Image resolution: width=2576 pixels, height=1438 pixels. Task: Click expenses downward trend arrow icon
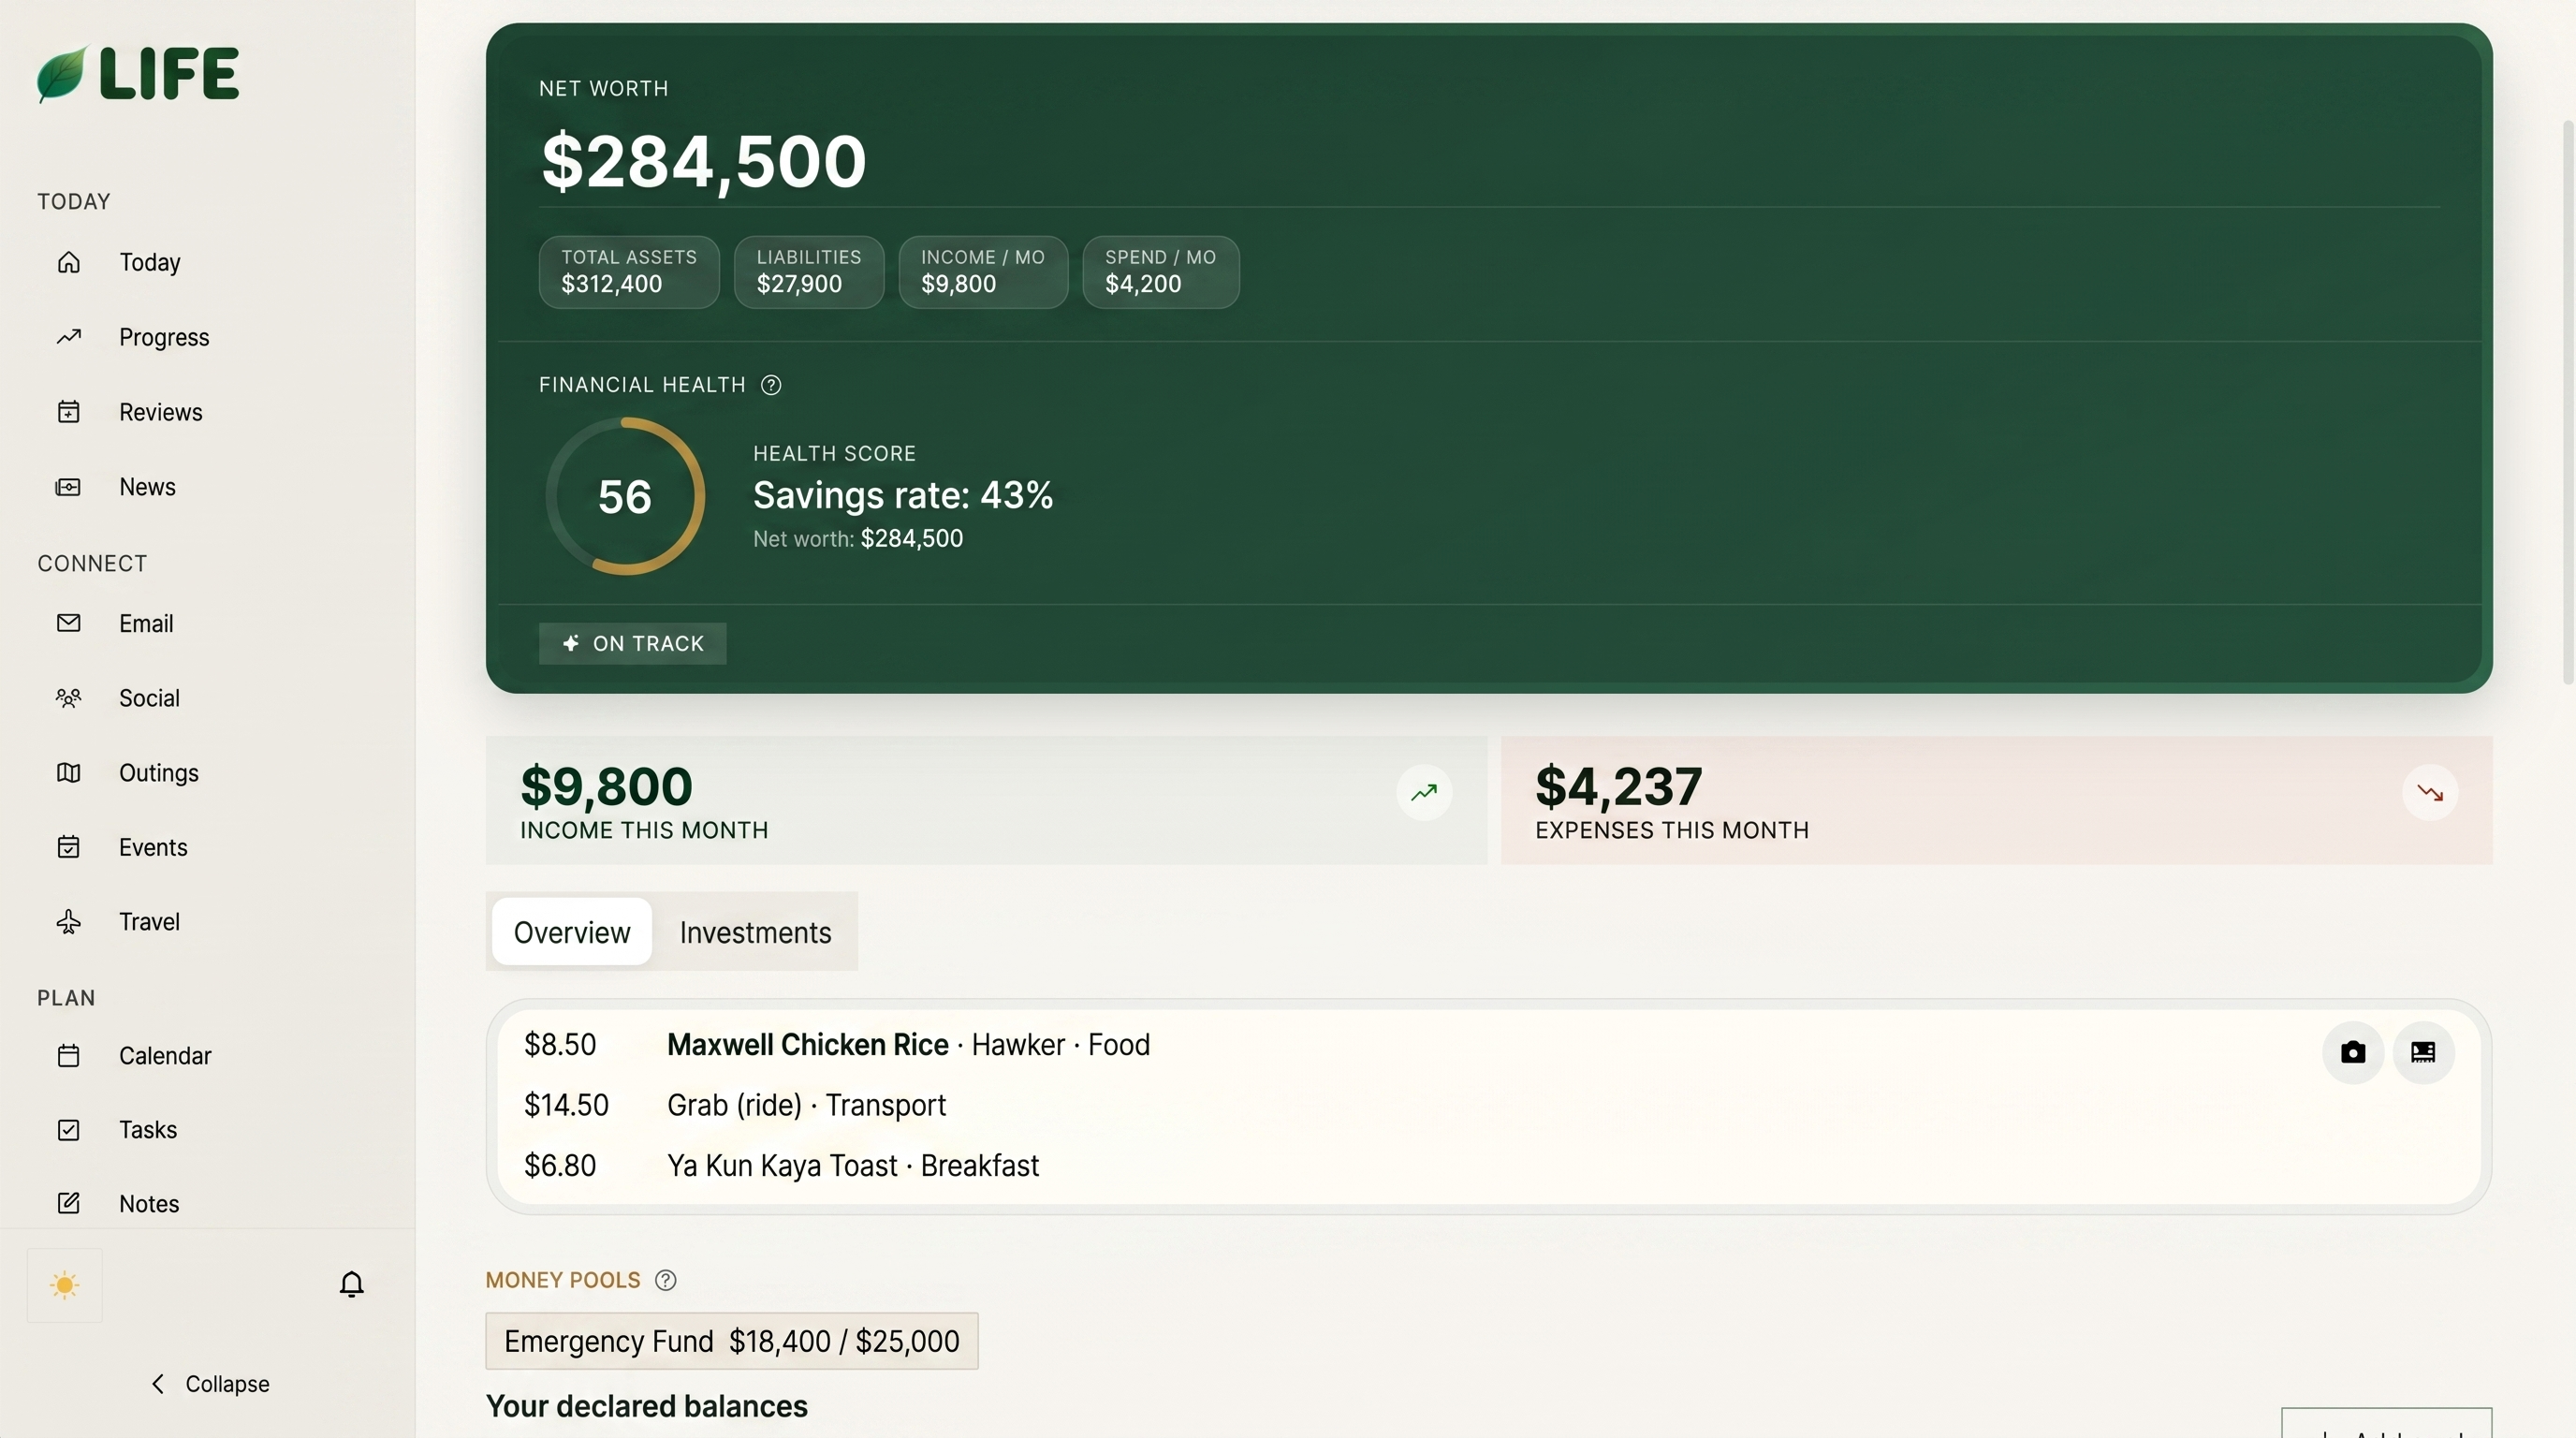(2430, 793)
